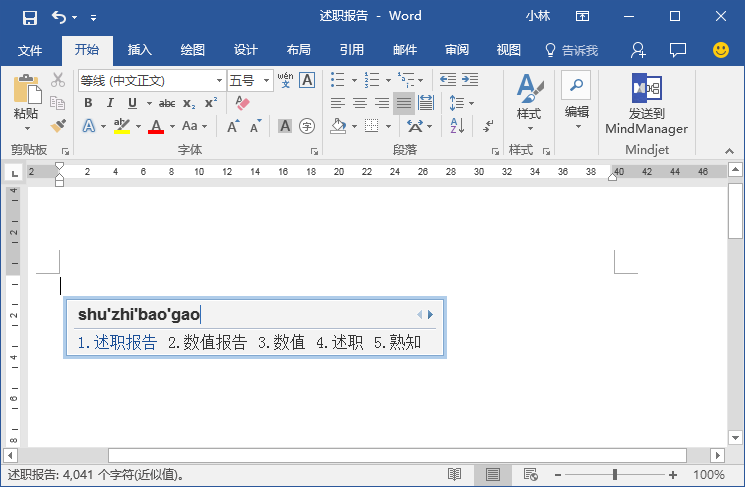Click the 小林 account name
This screenshot has width=745, height=487.
click(x=538, y=17)
